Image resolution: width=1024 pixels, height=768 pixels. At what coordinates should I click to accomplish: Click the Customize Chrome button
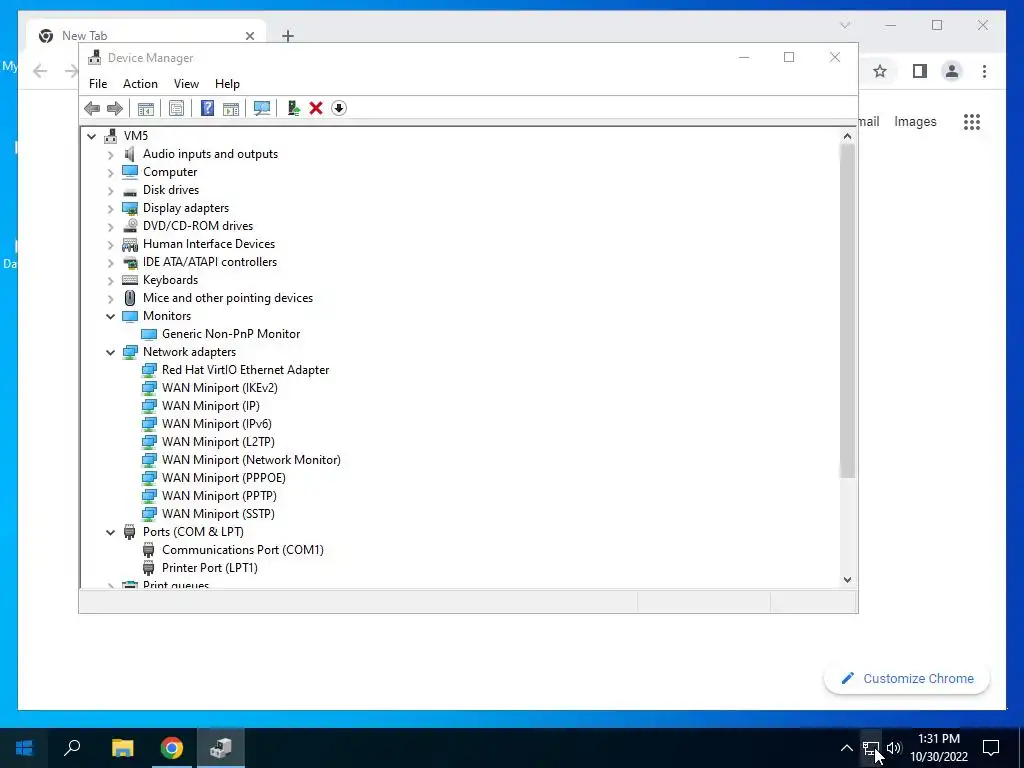[x=907, y=679]
